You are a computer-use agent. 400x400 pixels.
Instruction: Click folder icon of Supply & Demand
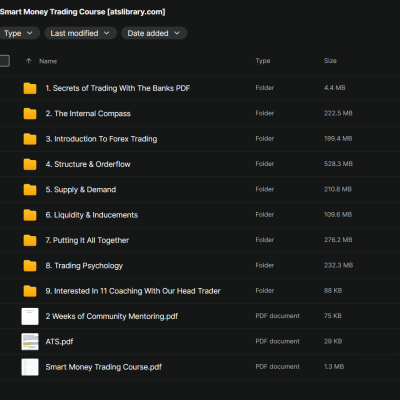(x=30, y=190)
